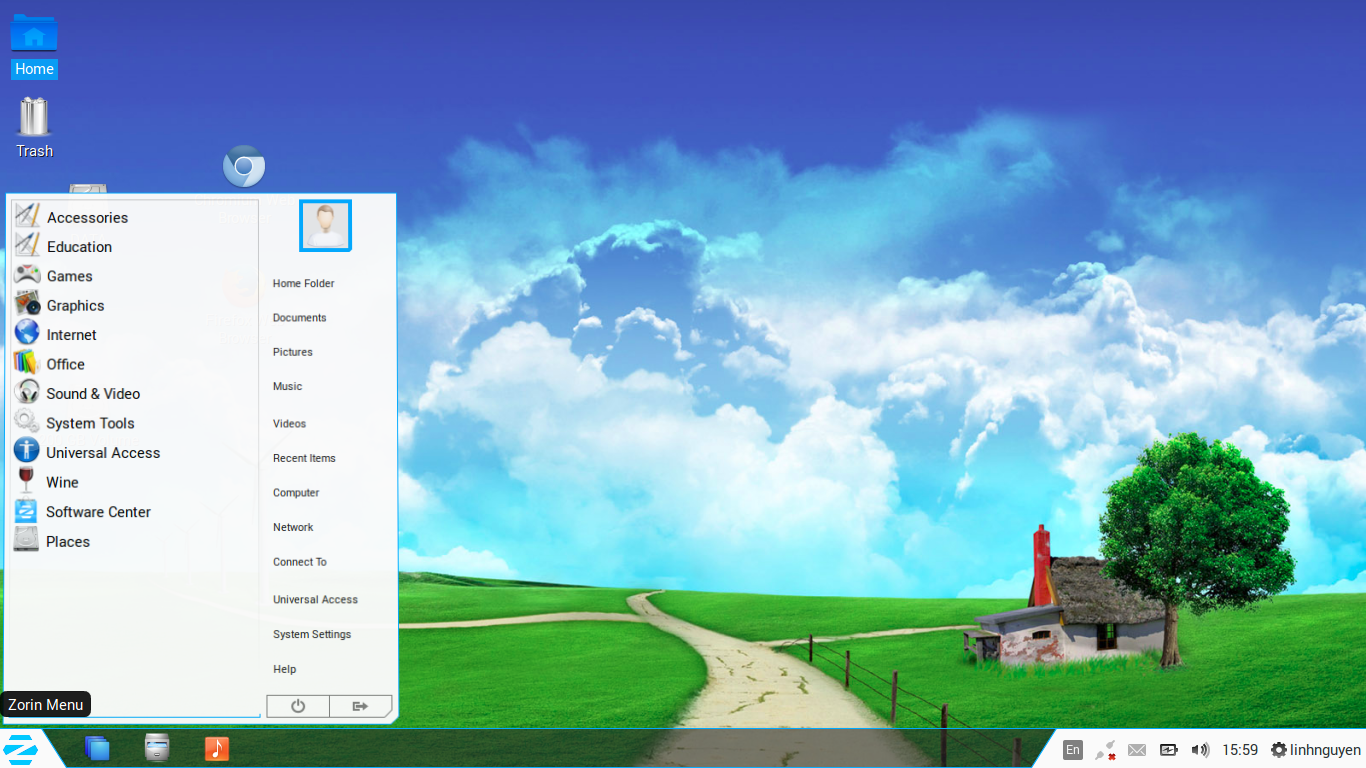Open the En keyboard language indicator
This screenshot has height=768, width=1366.
click(x=1073, y=750)
